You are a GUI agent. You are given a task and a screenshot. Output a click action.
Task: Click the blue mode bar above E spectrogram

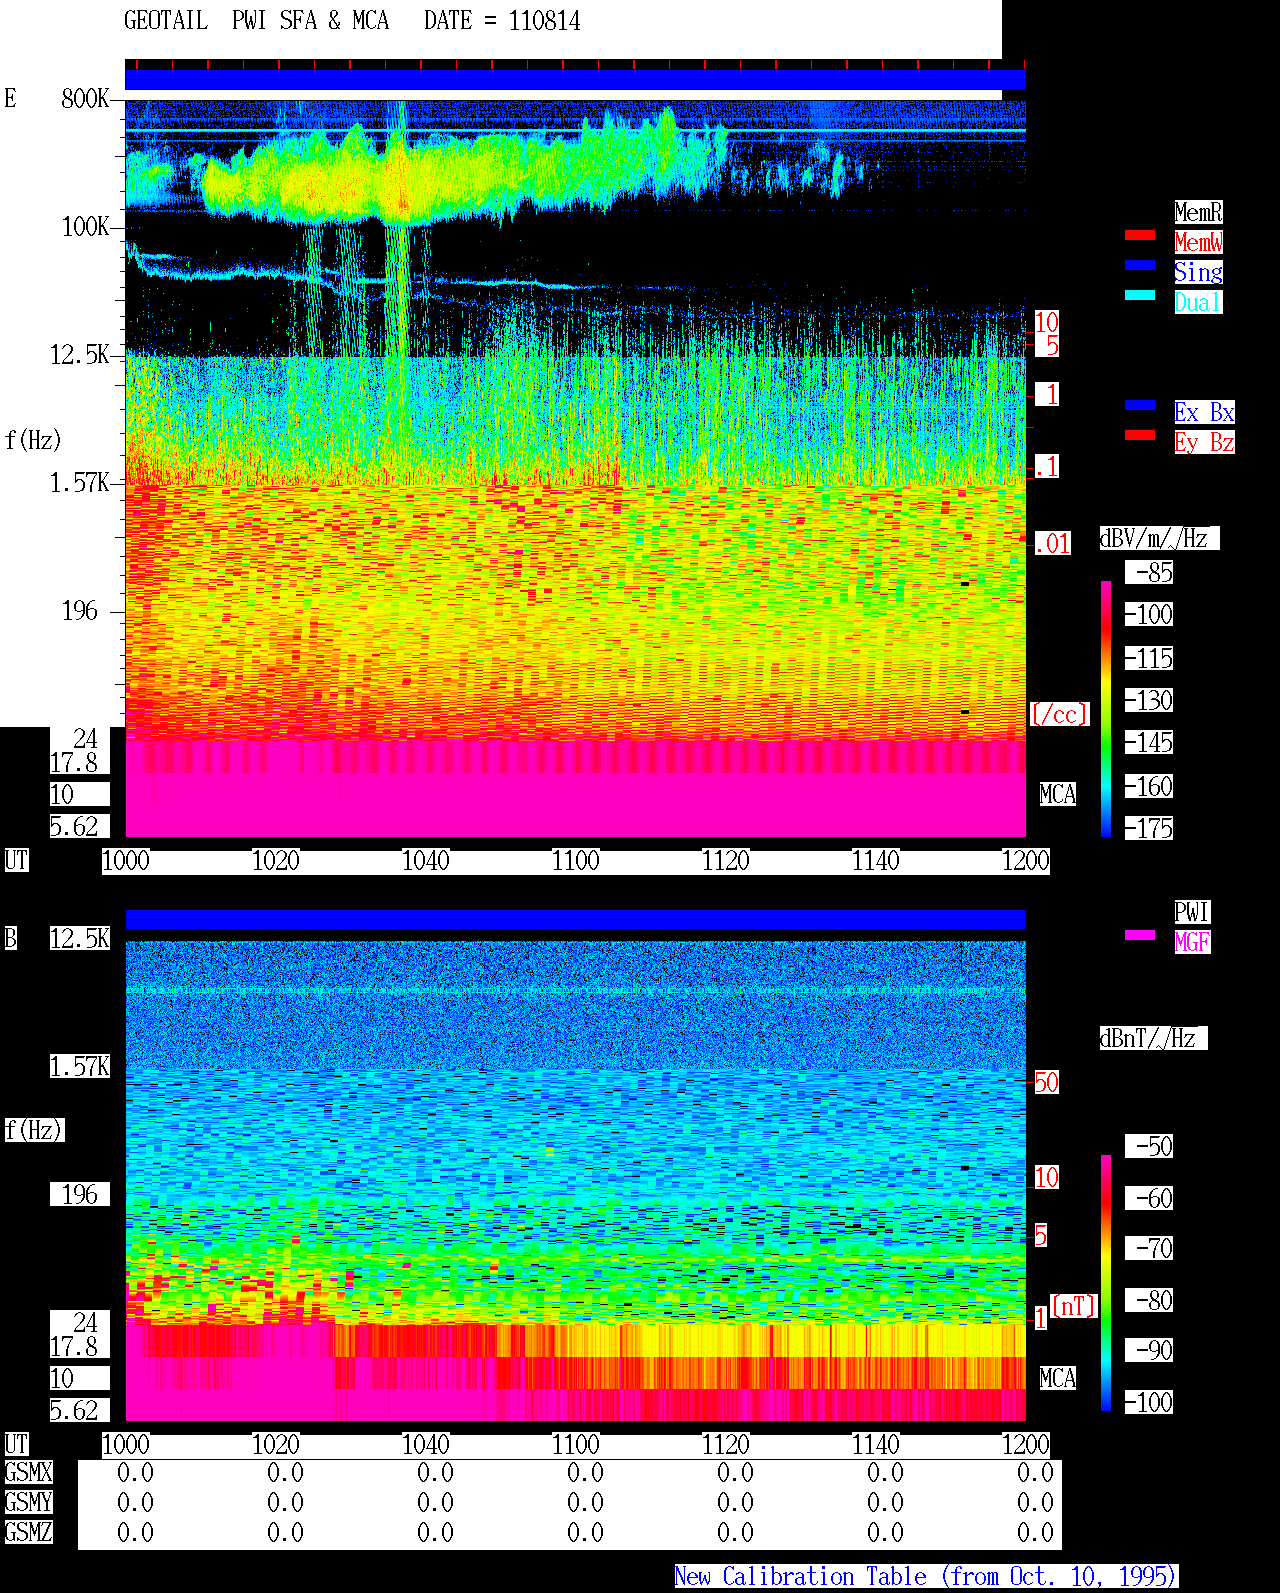tap(575, 80)
